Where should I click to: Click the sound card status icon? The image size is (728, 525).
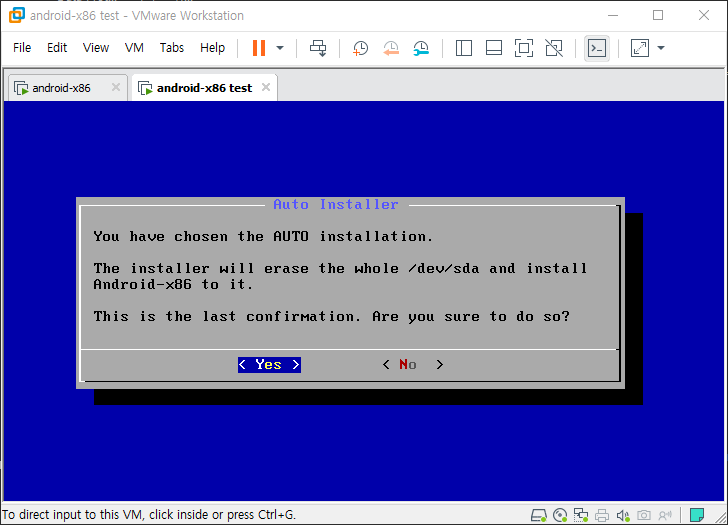click(x=623, y=515)
